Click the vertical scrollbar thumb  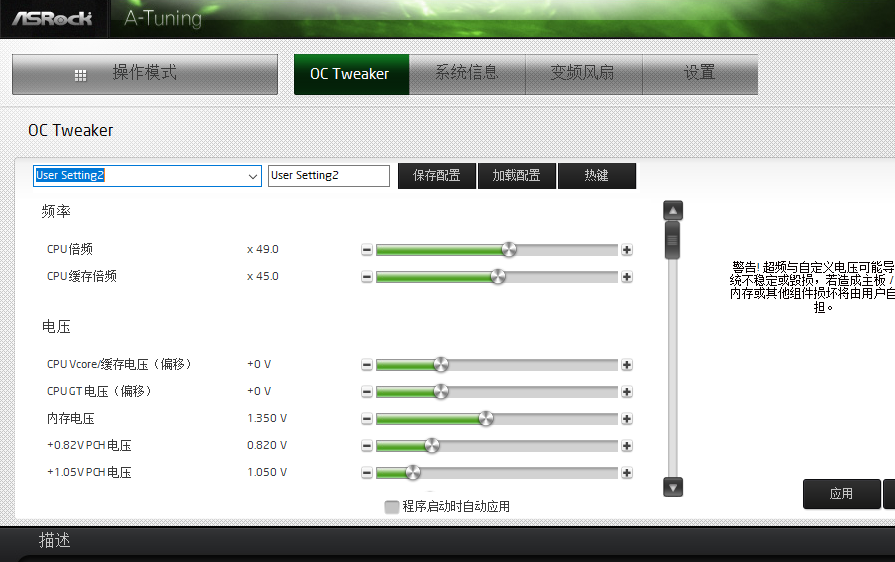click(673, 240)
